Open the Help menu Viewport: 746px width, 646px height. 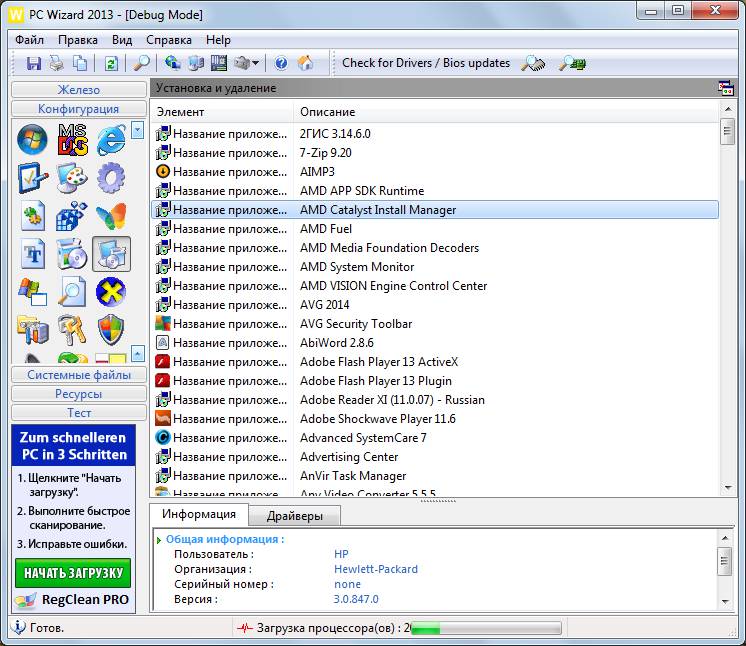tap(218, 40)
